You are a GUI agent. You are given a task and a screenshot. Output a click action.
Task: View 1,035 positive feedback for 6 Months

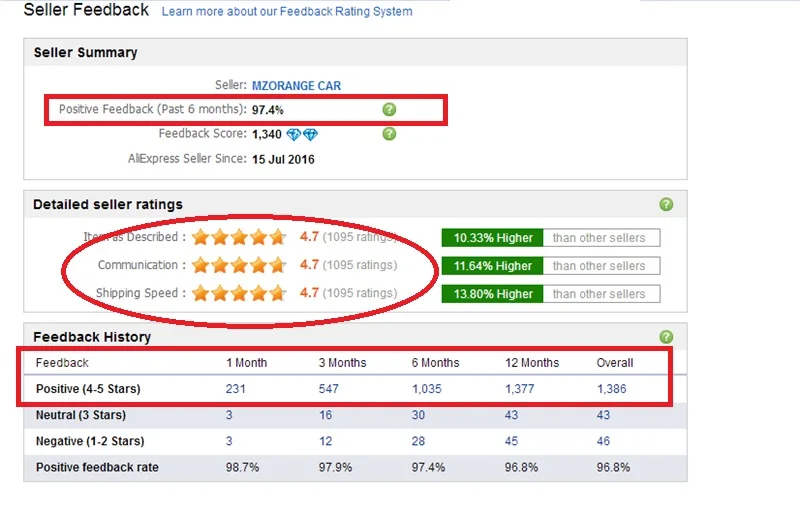click(427, 389)
